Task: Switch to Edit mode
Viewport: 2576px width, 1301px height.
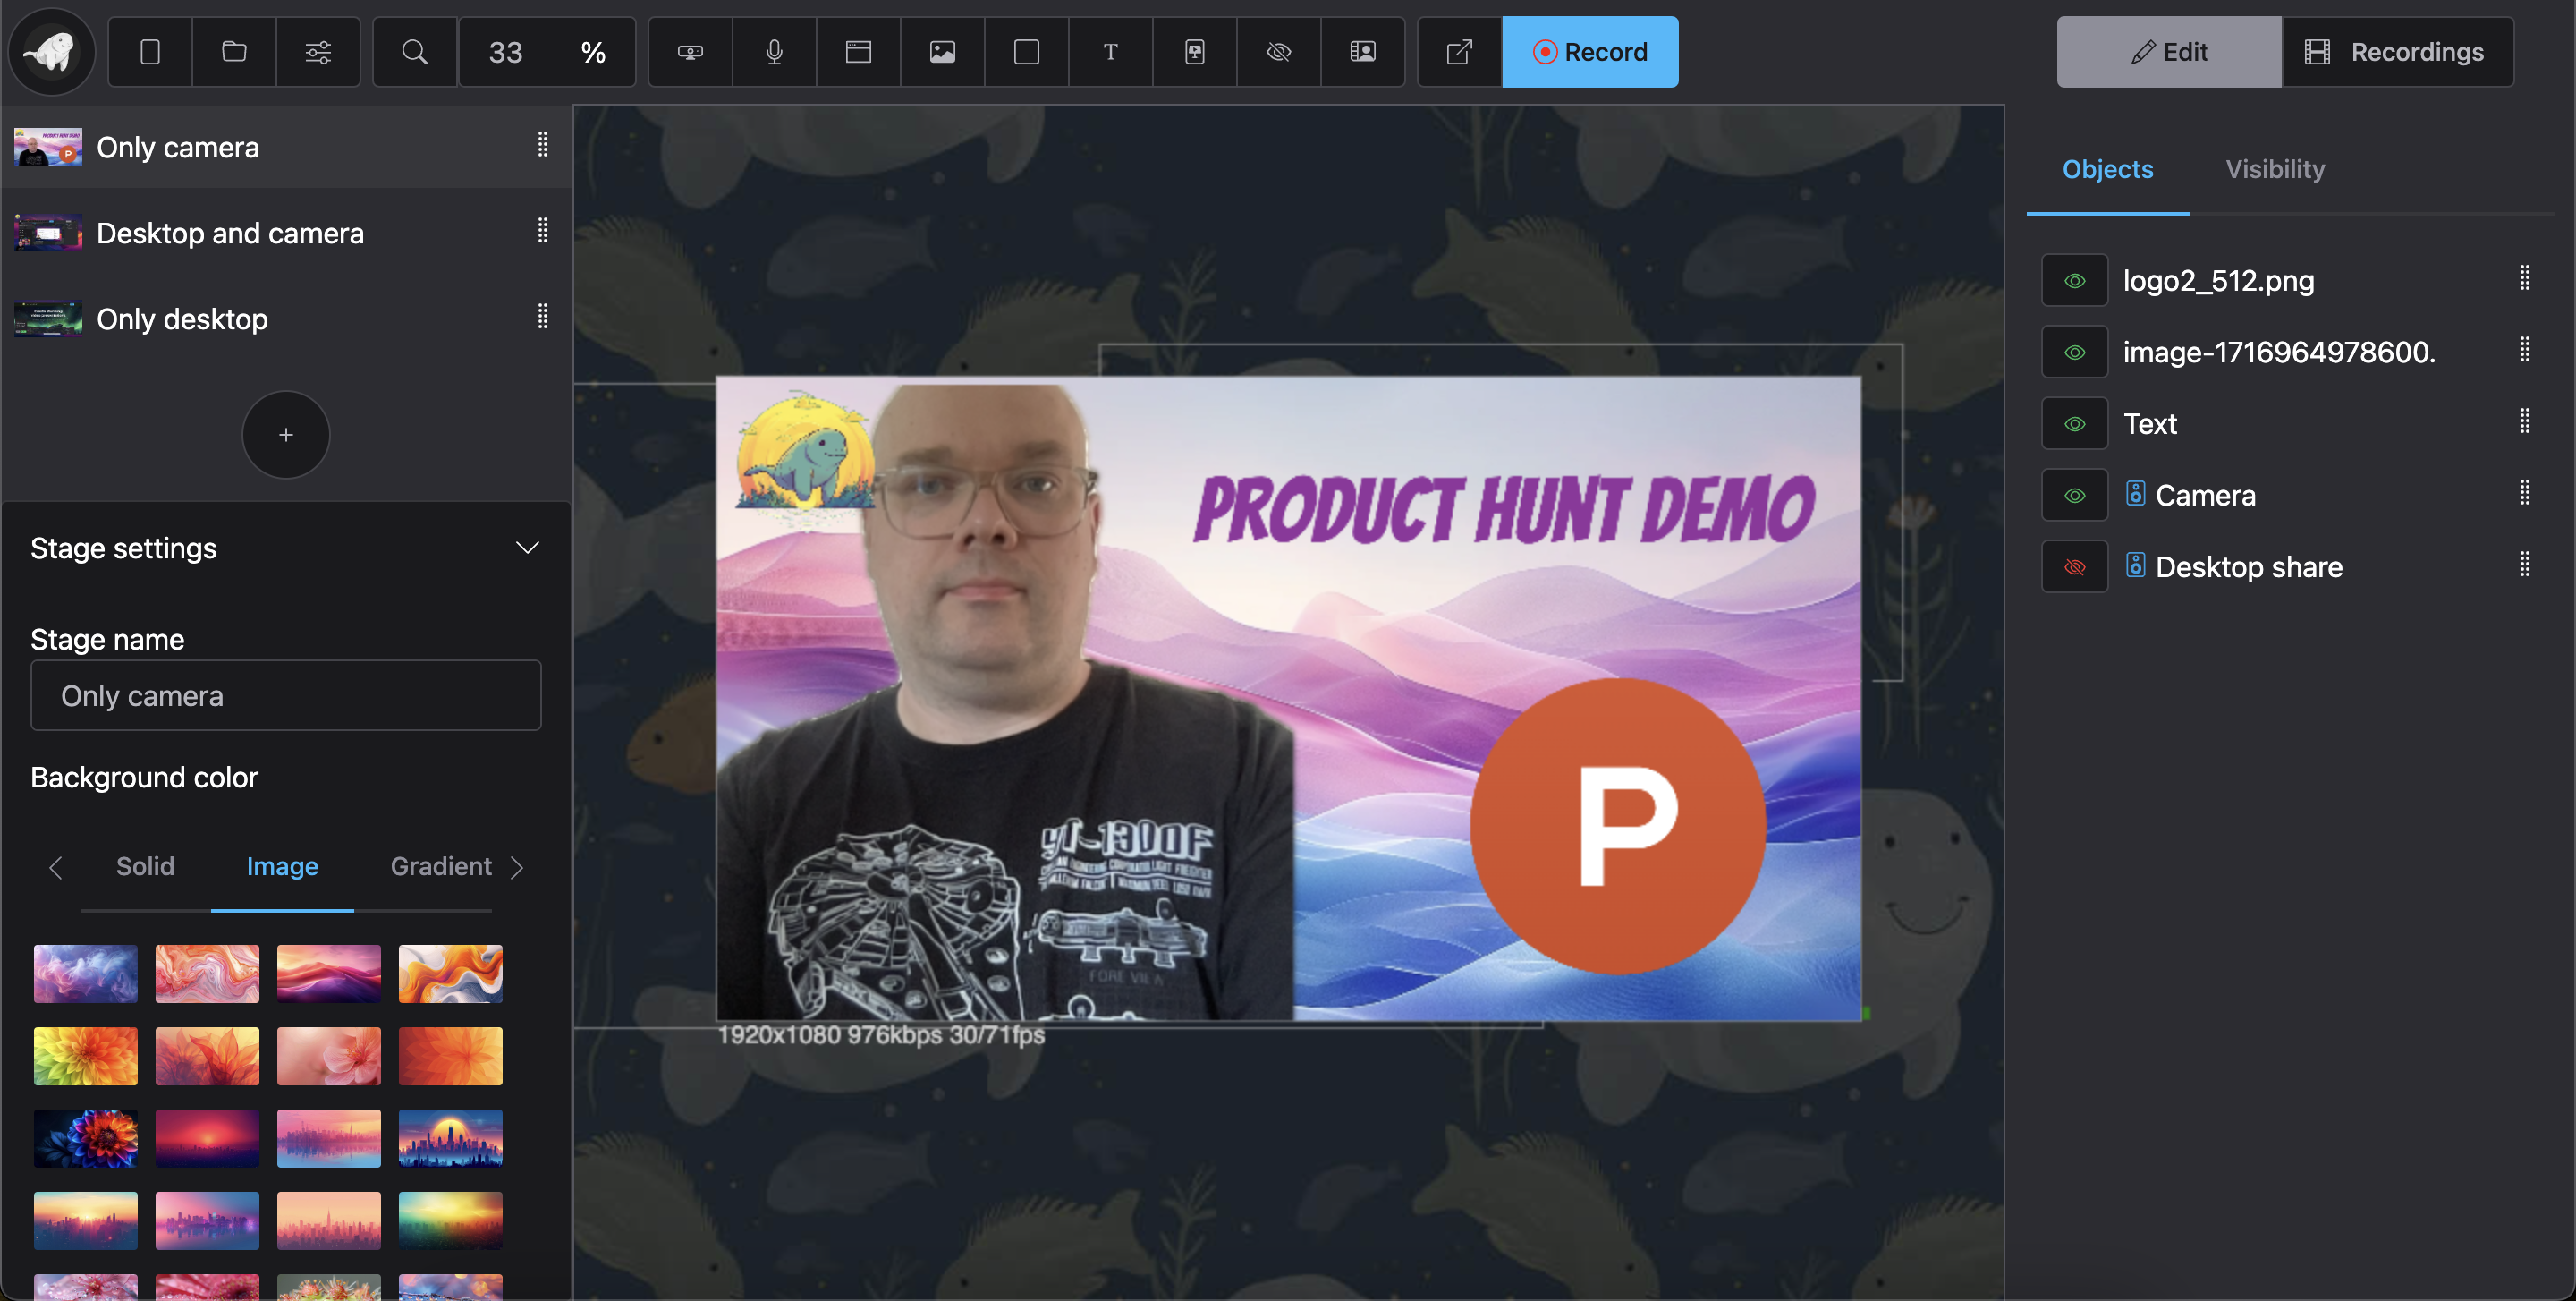Action: pyautogui.click(x=2168, y=52)
